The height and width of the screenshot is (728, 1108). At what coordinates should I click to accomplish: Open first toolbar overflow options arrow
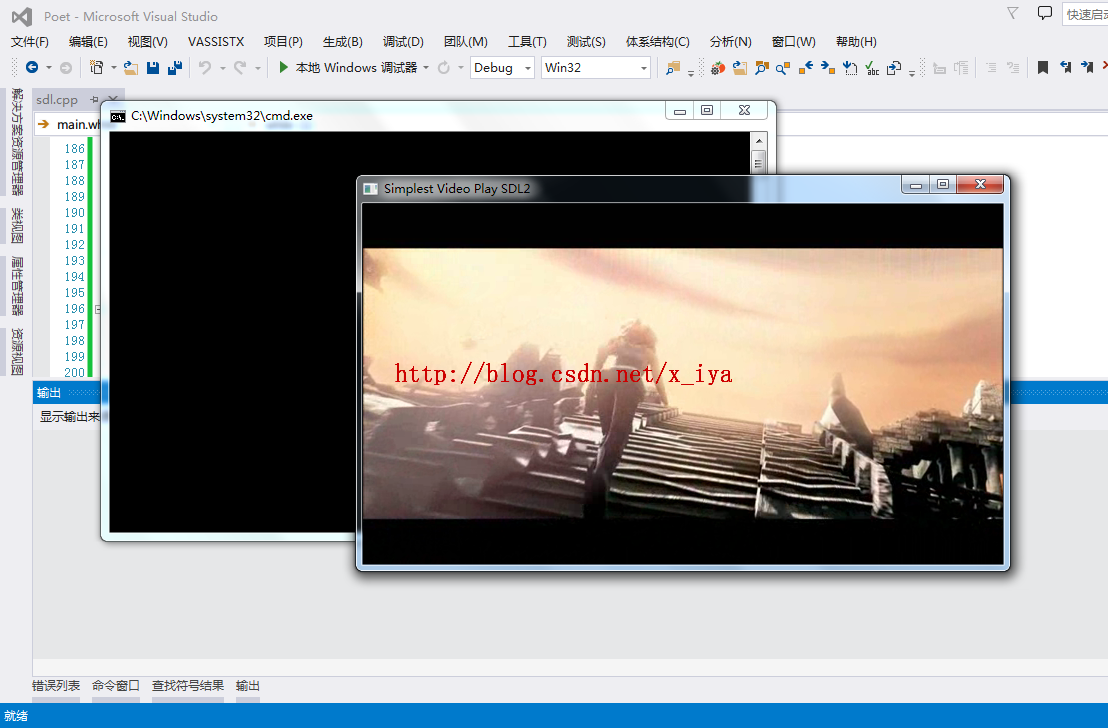click(x=690, y=73)
